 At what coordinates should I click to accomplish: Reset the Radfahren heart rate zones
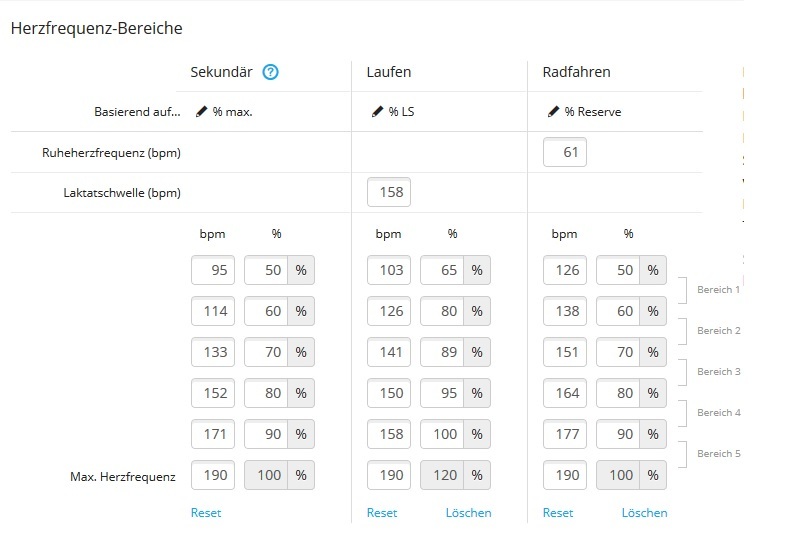(x=558, y=512)
